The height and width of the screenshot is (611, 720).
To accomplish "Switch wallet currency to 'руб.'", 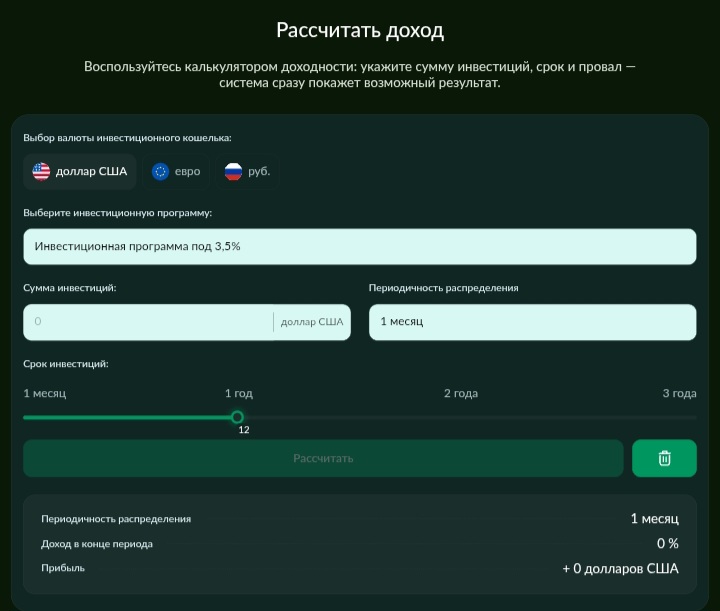I will pos(248,171).
